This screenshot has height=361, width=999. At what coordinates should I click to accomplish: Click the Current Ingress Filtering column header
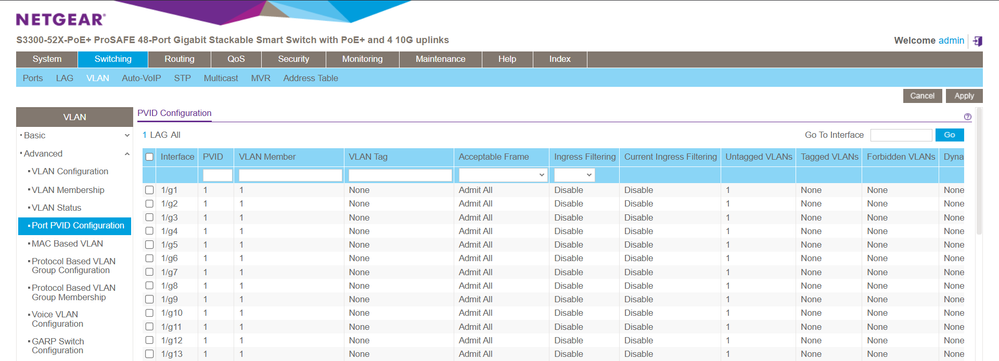click(x=670, y=157)
